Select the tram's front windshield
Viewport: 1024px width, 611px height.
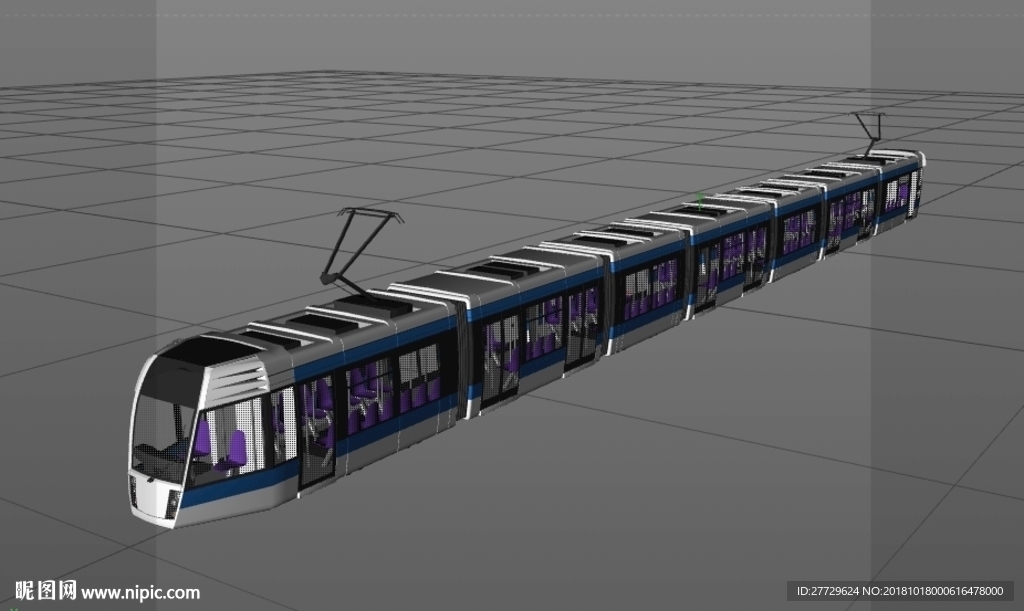(x=164, y=418)
